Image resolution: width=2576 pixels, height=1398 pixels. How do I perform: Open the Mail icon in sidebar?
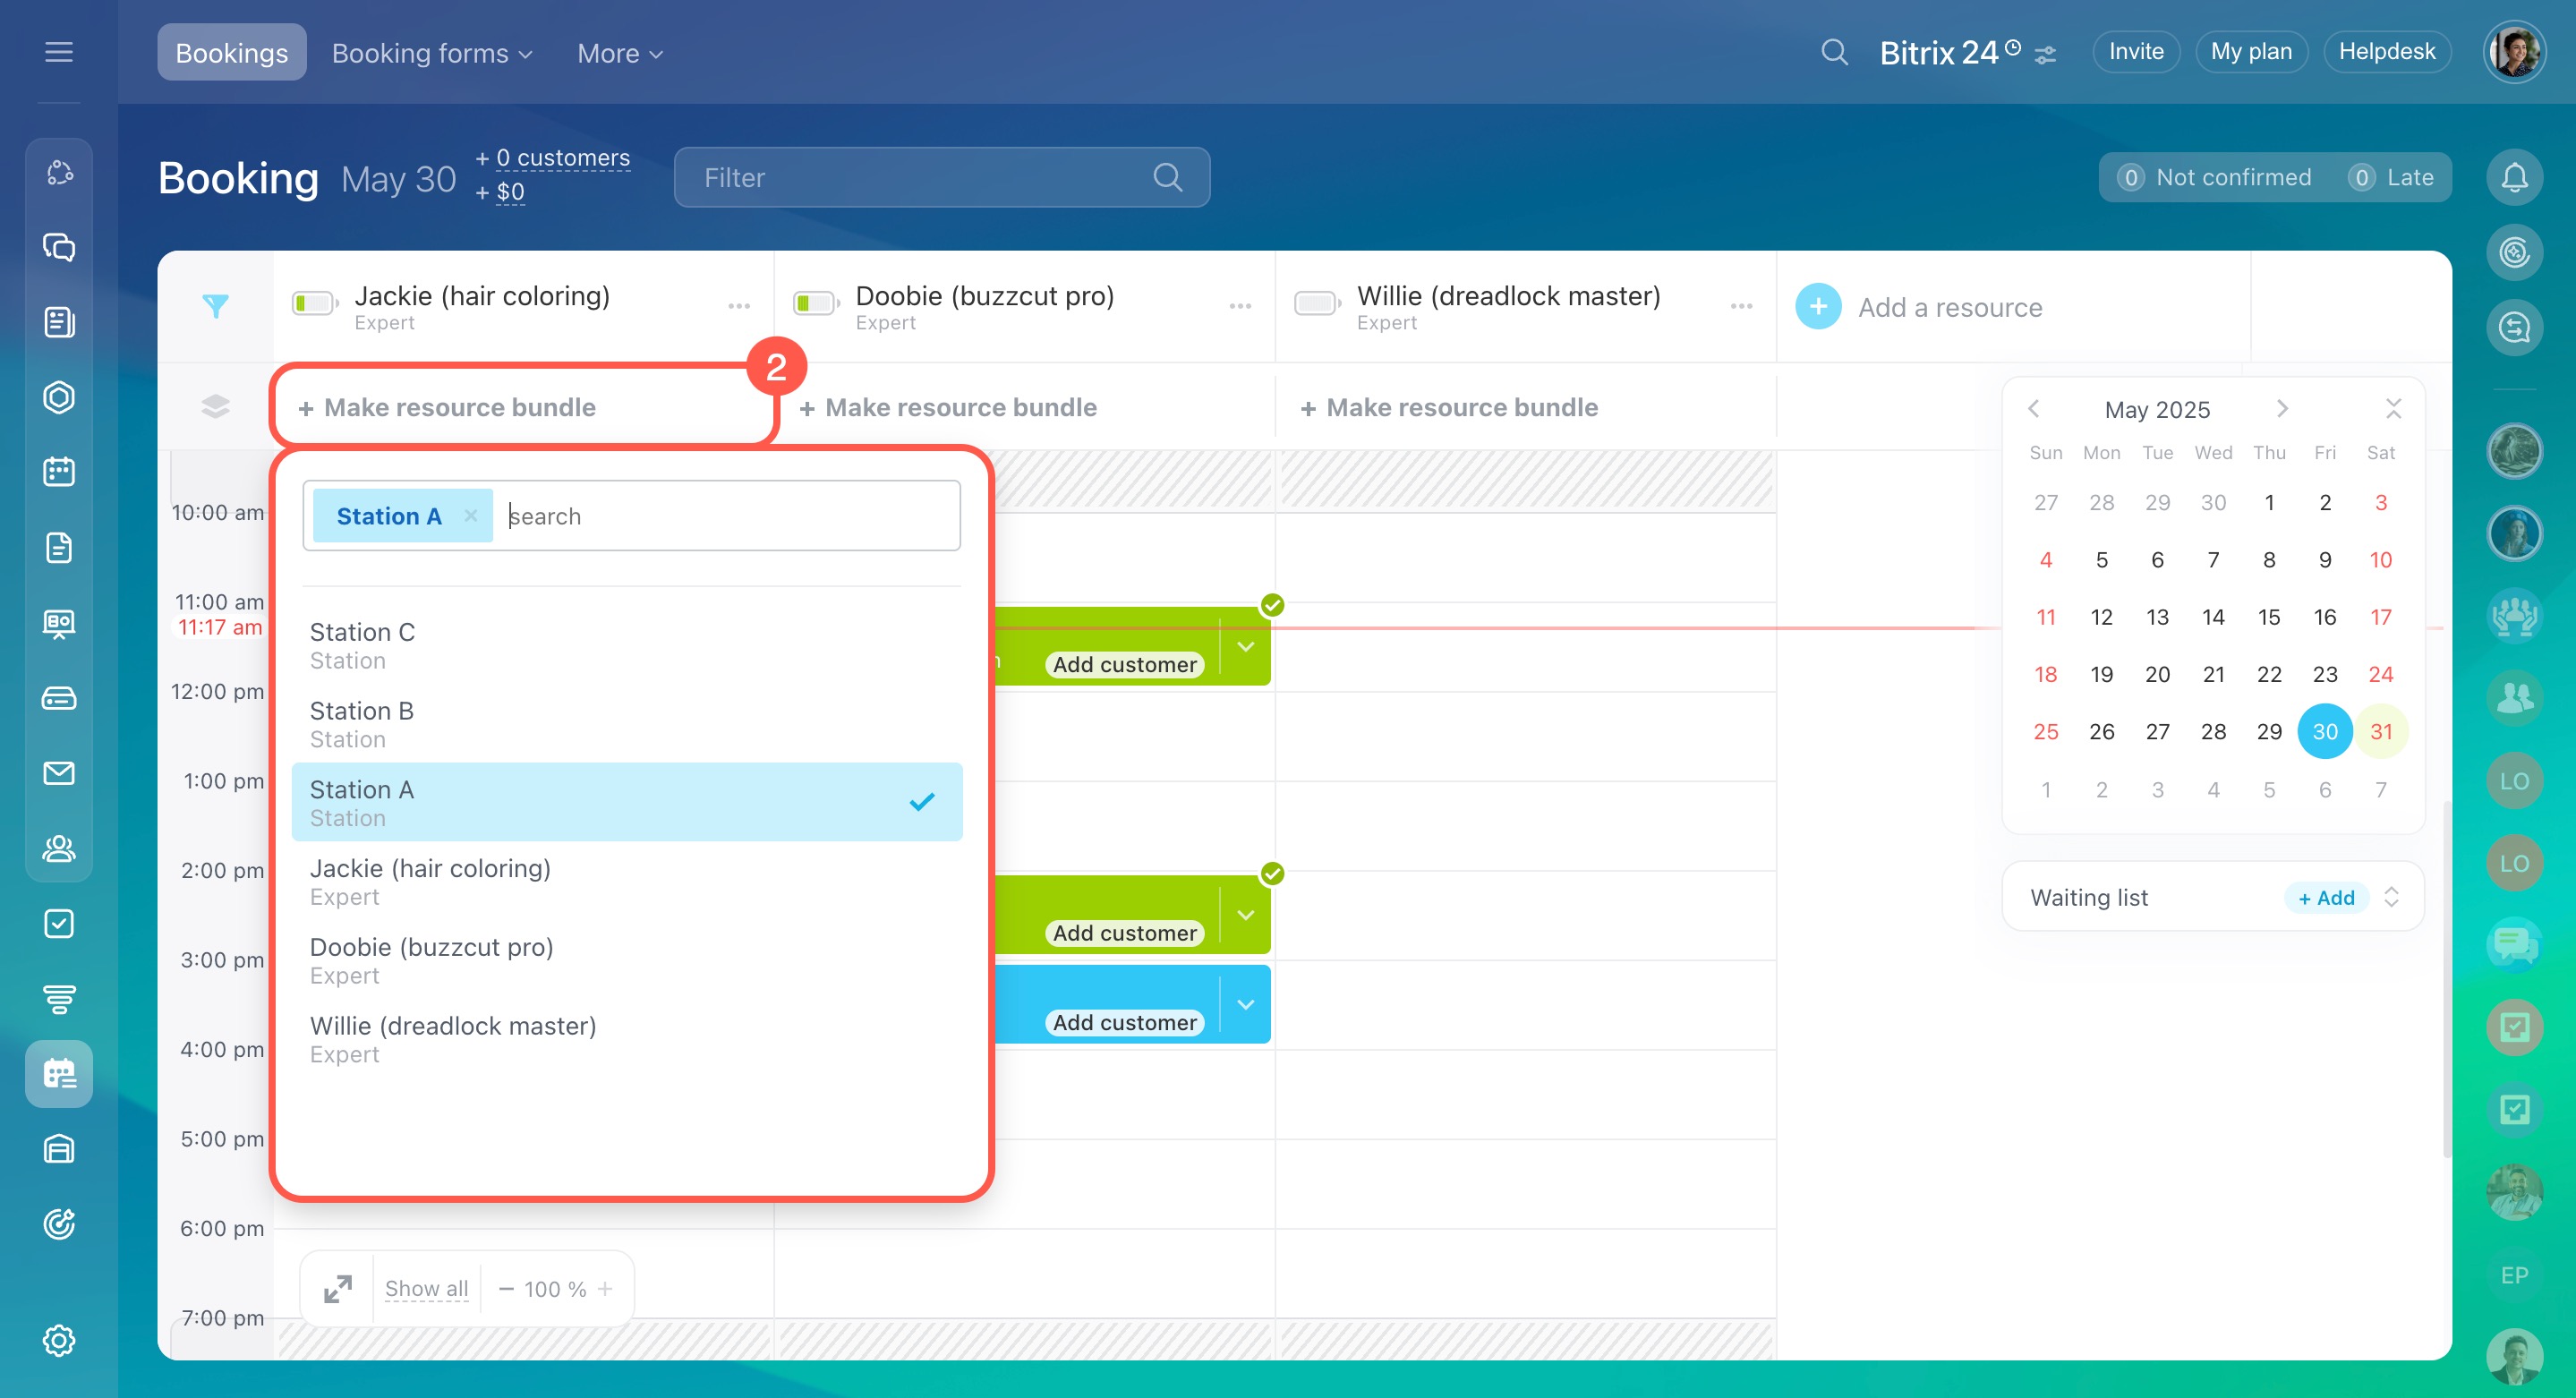click(59, 773)
